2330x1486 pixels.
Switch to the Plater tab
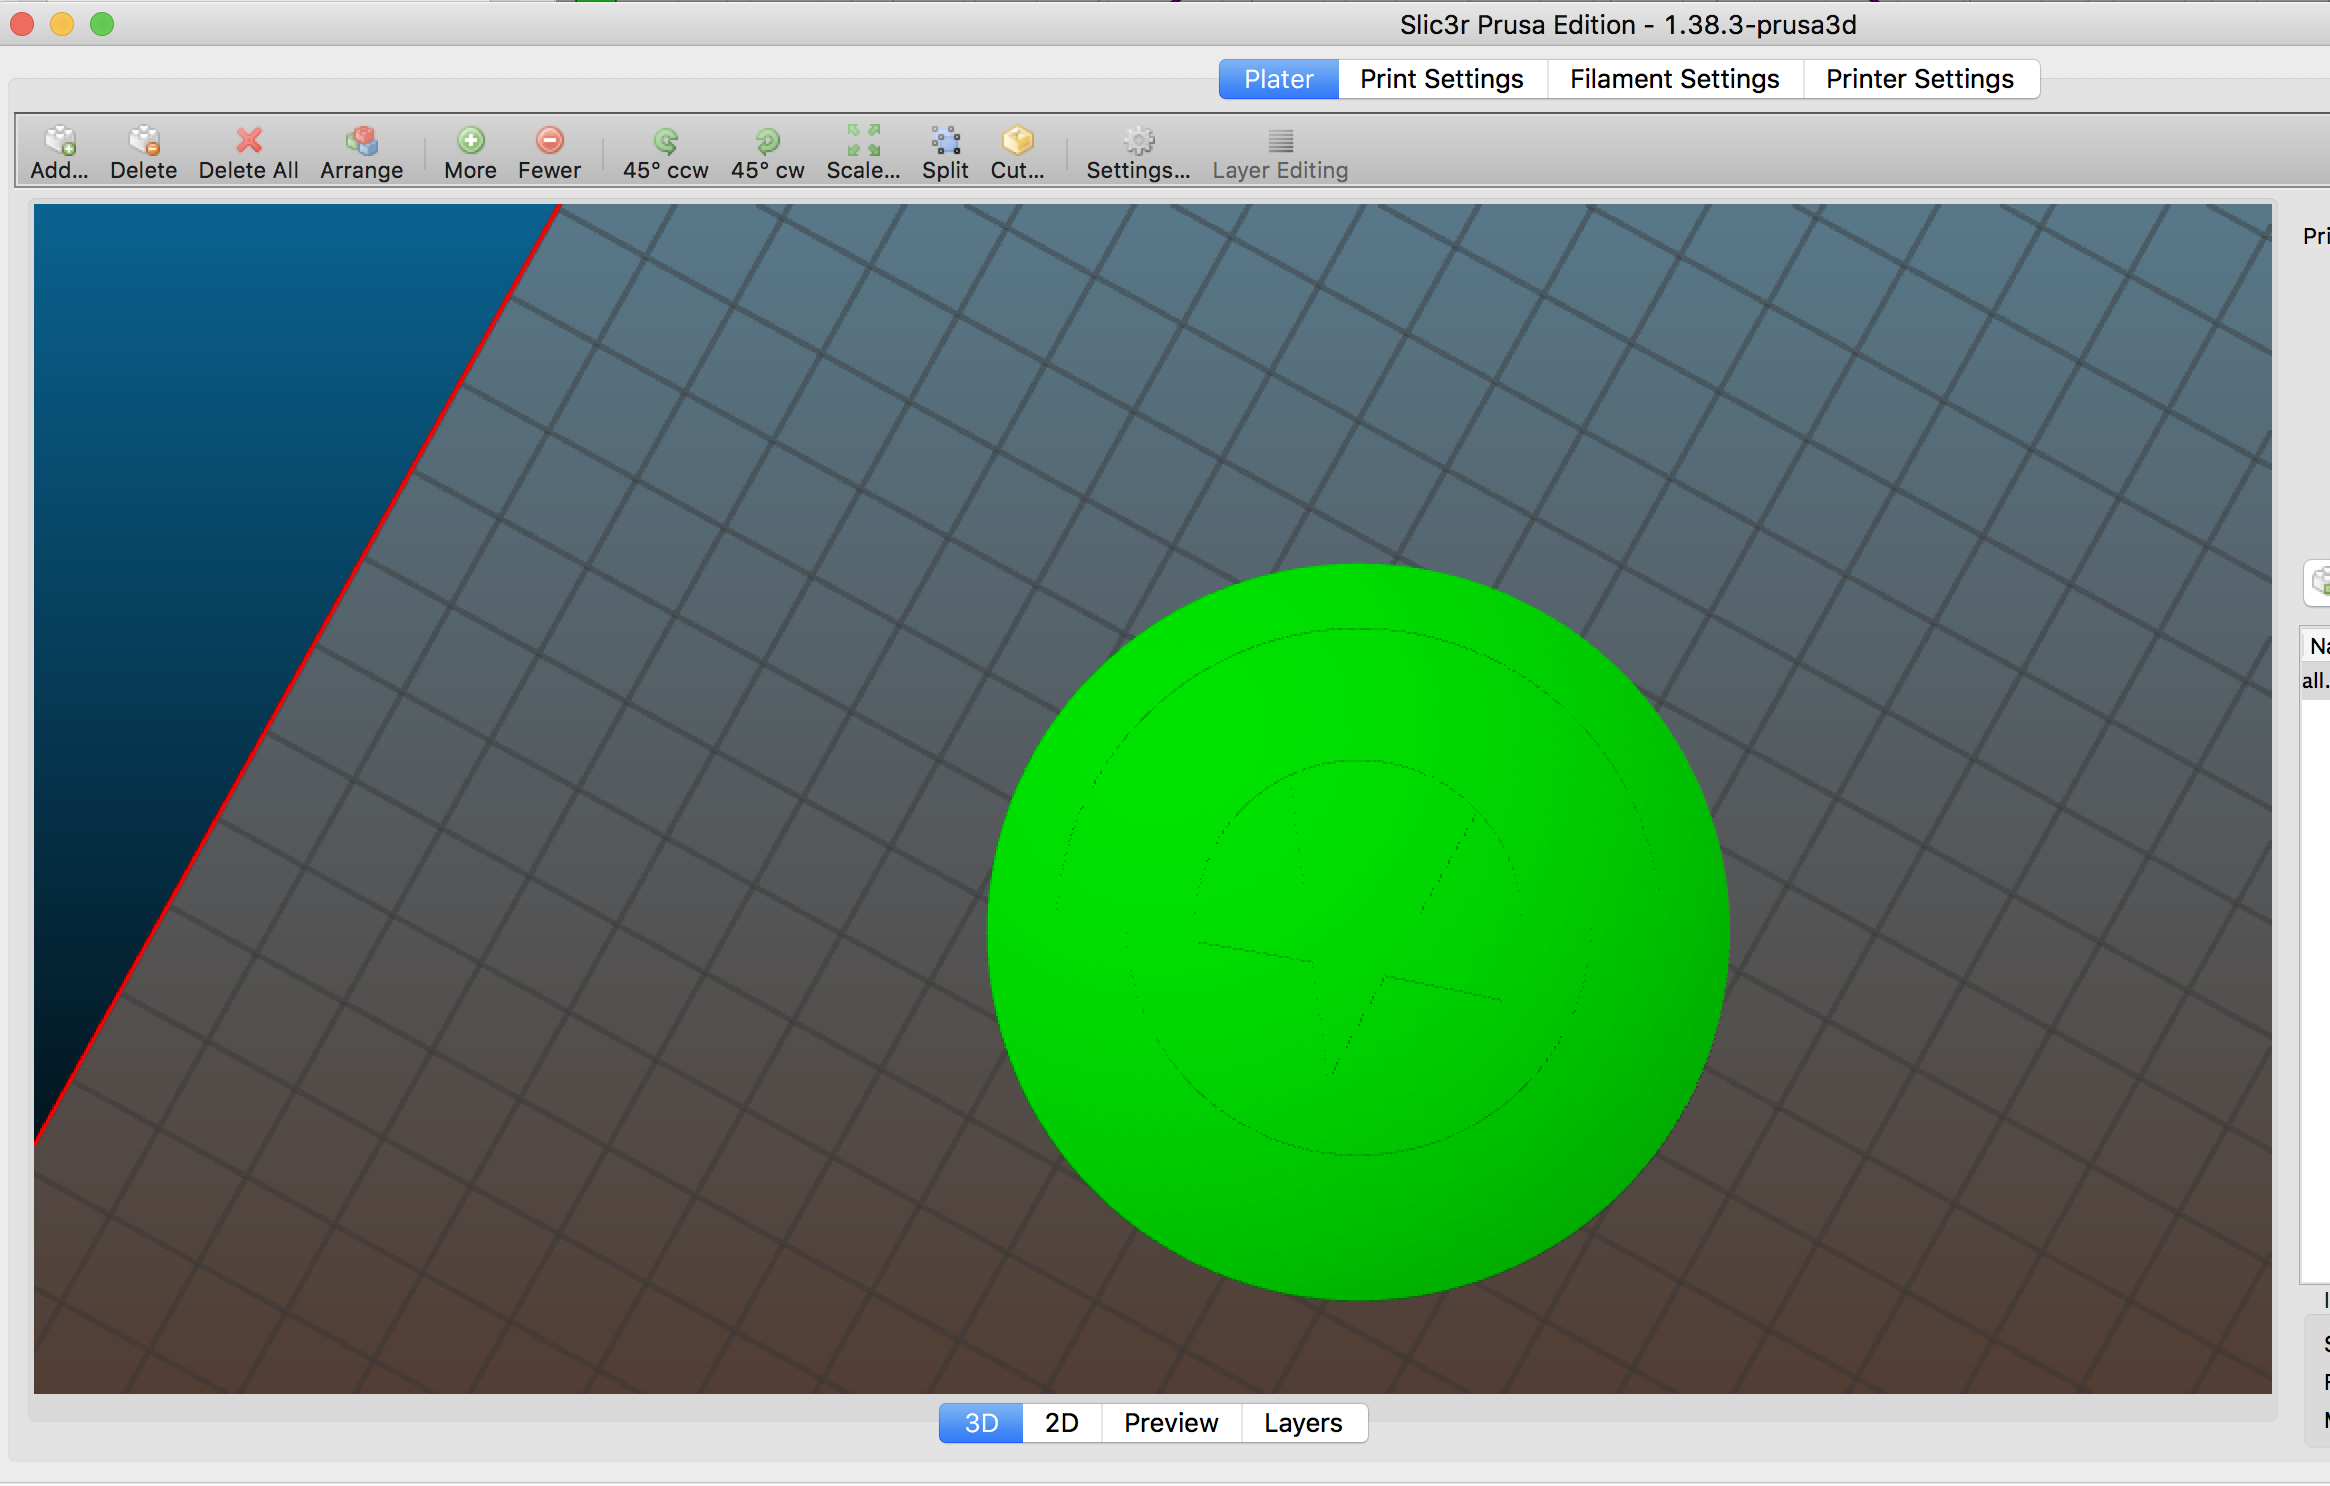(1278, 78)
